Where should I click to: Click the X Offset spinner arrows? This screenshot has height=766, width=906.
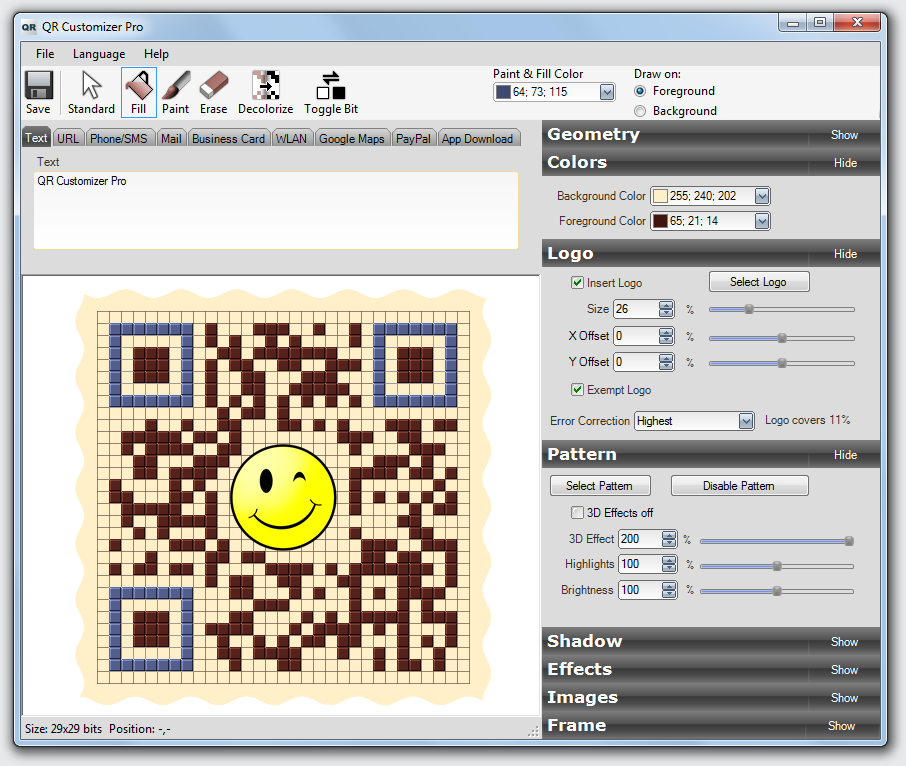(666, 336)
